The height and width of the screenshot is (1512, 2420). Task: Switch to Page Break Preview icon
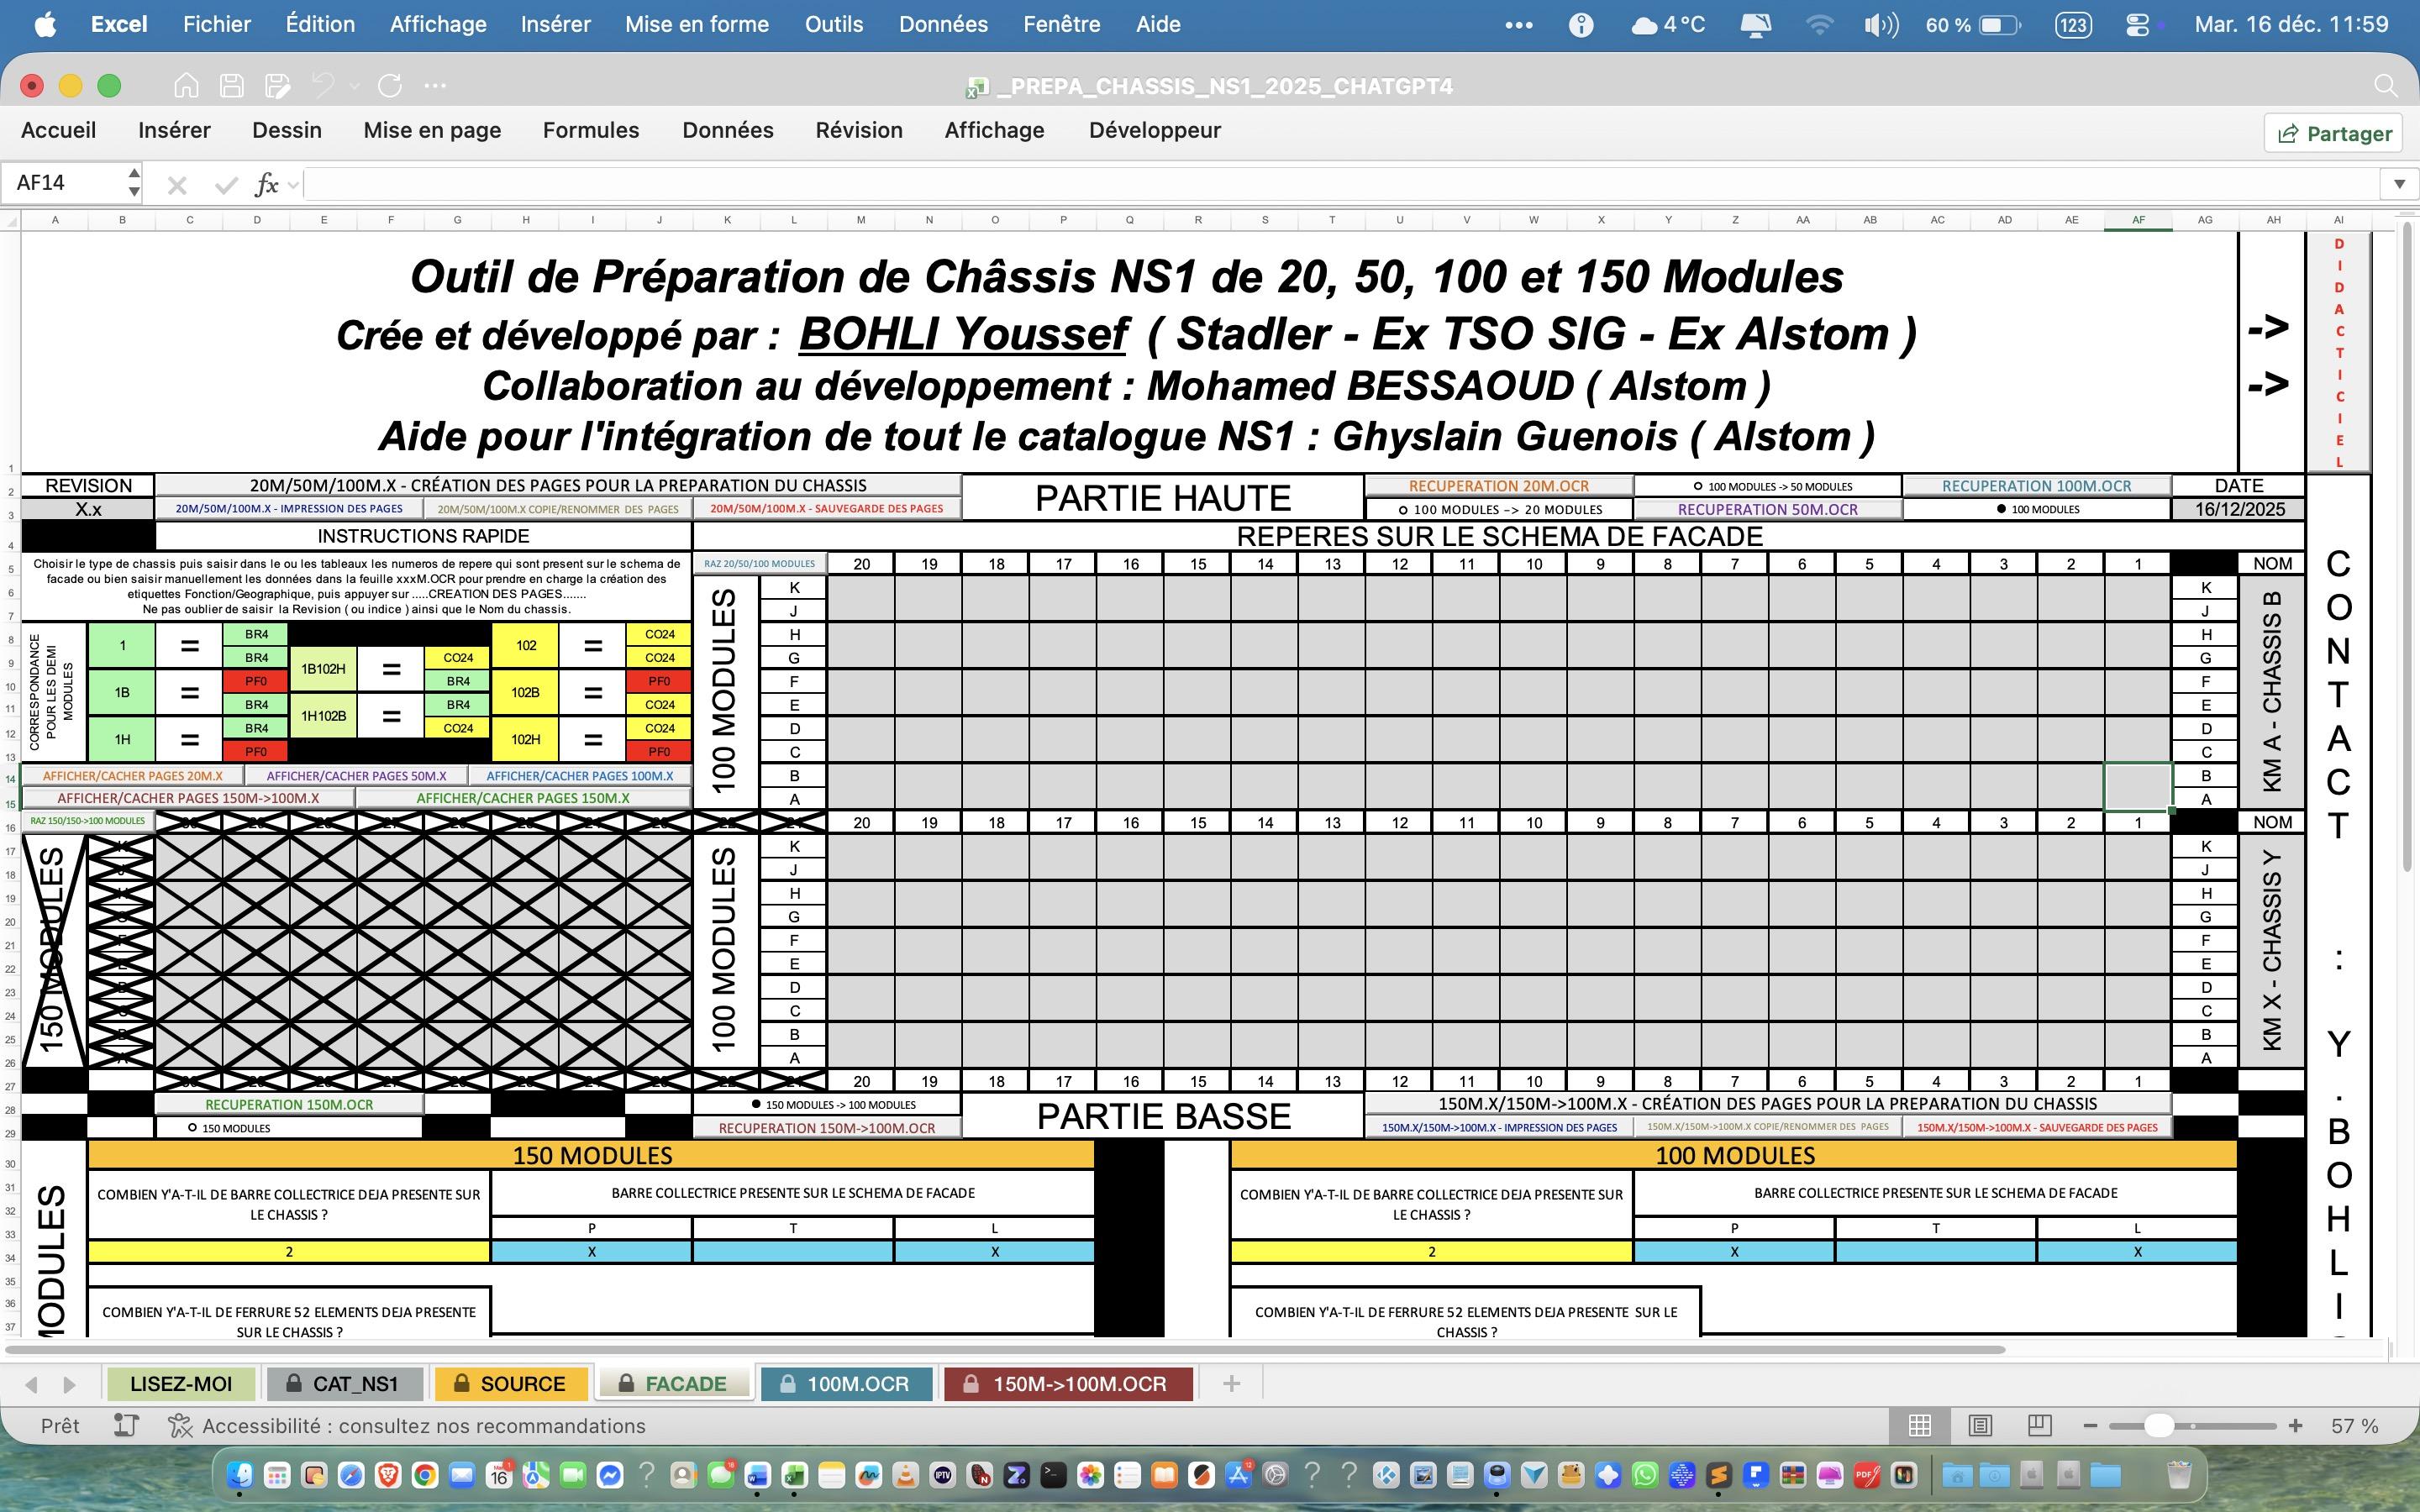[2040, 1426]
